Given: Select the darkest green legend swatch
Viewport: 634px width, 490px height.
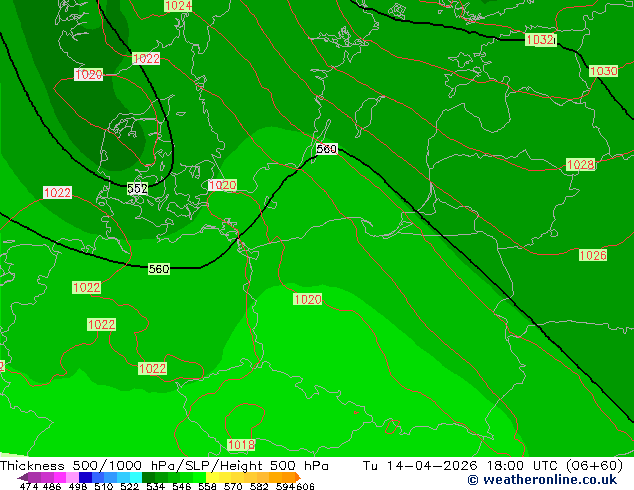Looking at the screenshot, I should coord(148,477).
